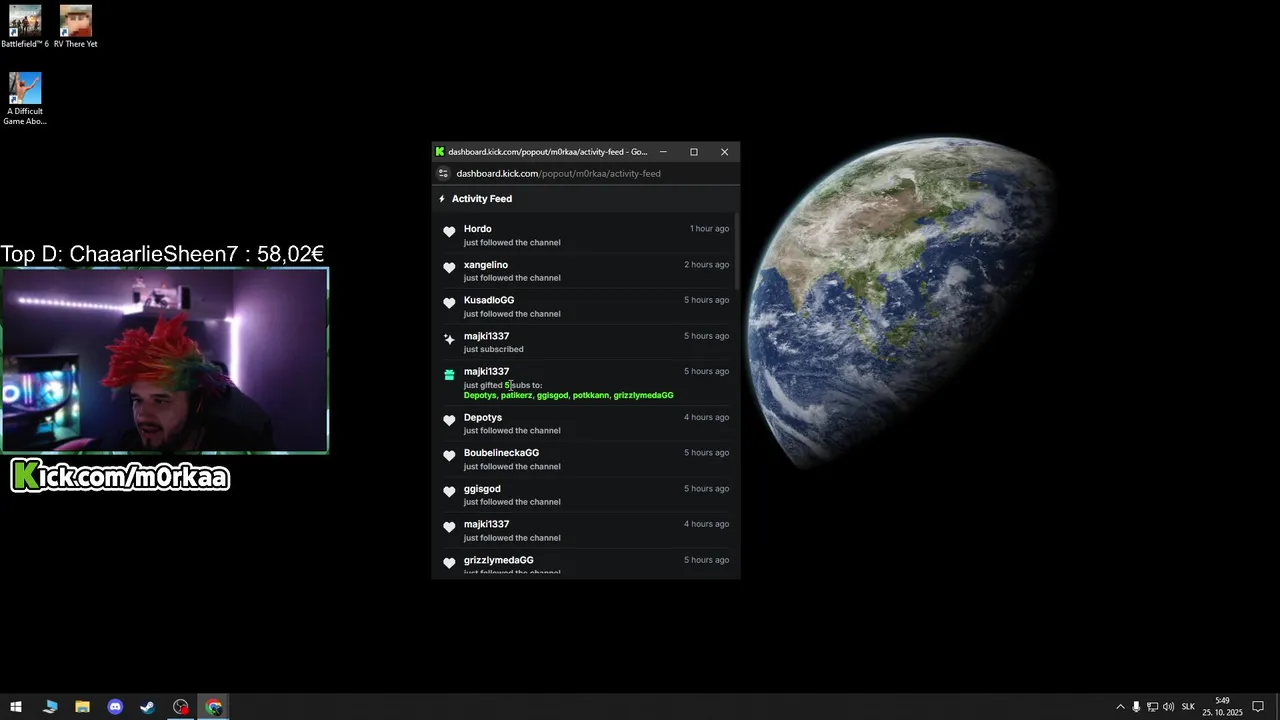Click the green gifted recipients list
1280x720 pixels.
[x=568, y=395]
